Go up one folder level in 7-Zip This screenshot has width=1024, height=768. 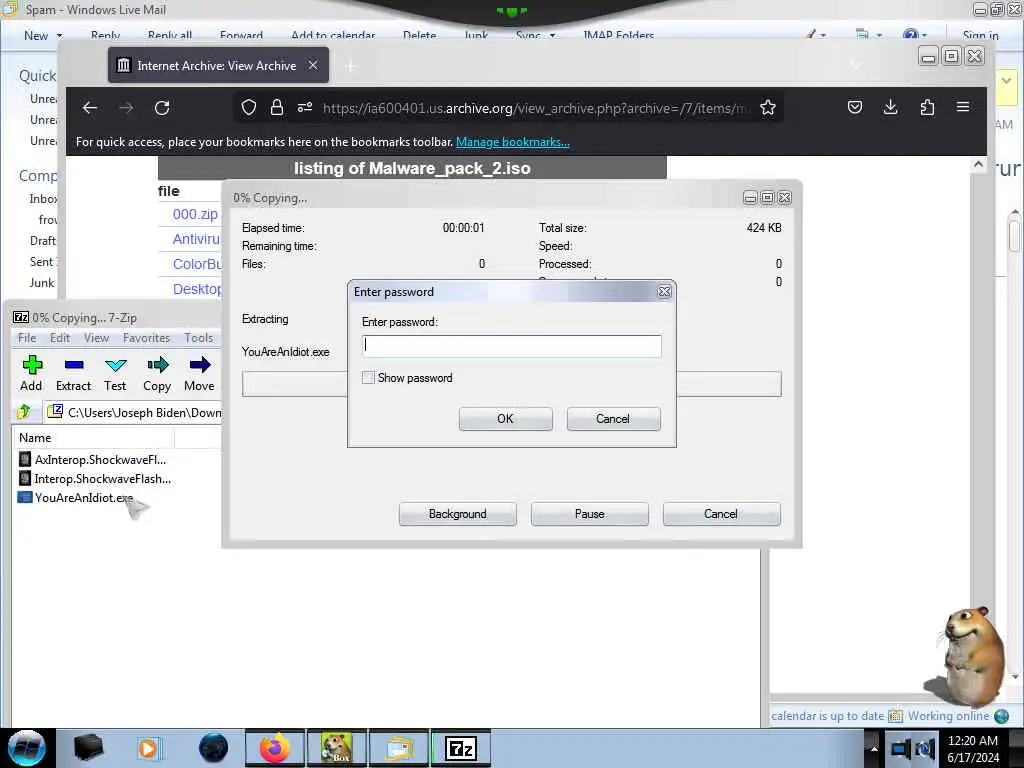coord(24,412)
